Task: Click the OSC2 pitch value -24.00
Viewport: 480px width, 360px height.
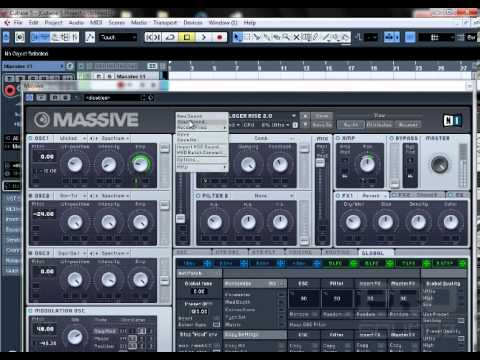Action: pyautogui.click(x=44, y=214)
